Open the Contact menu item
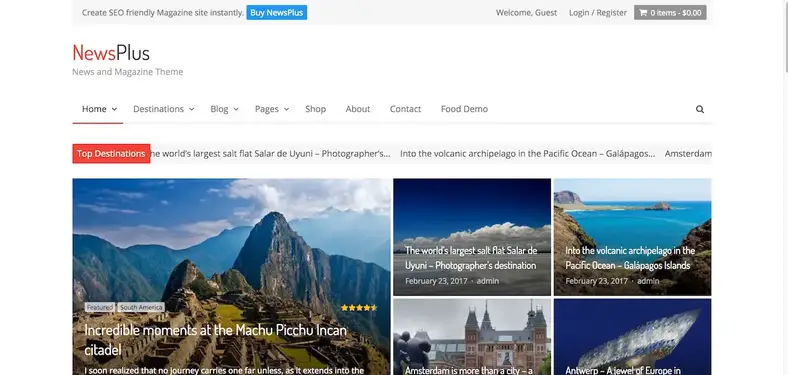This screenshot has height=375, width=788. click(406, 109)
